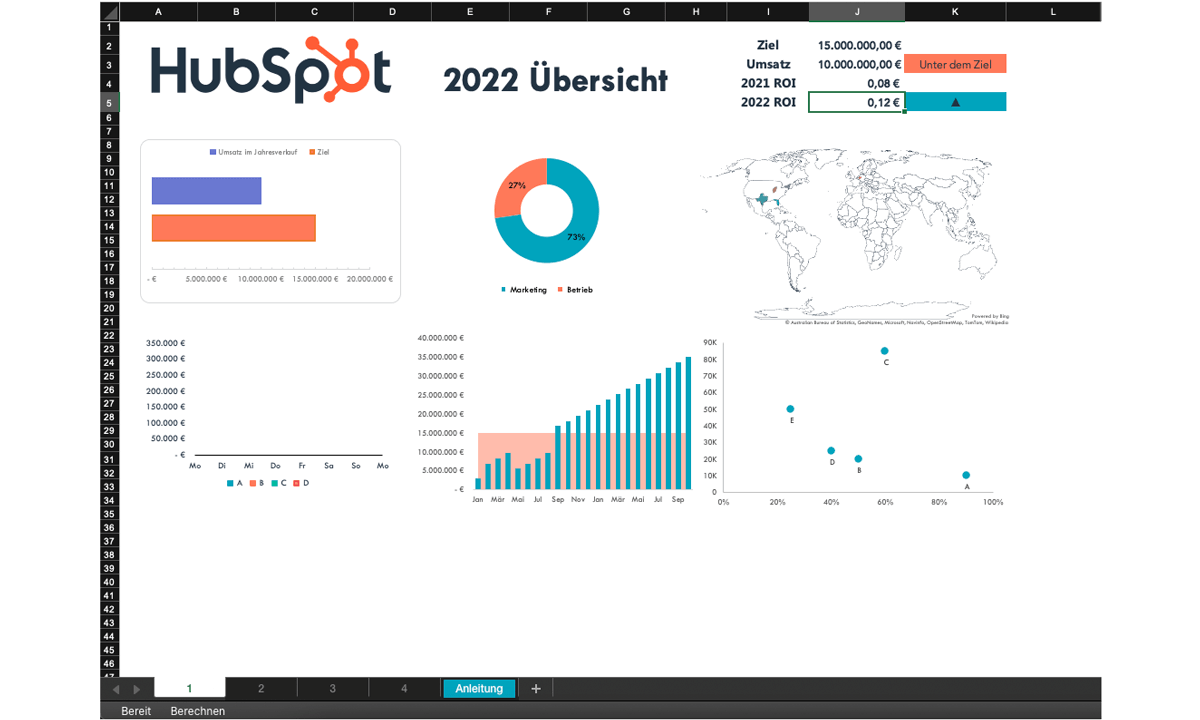This screenshot has width=1200, height=720.
Task: Click legend entry 'A' in weekday chart
Action: click(x=234, y=483)
